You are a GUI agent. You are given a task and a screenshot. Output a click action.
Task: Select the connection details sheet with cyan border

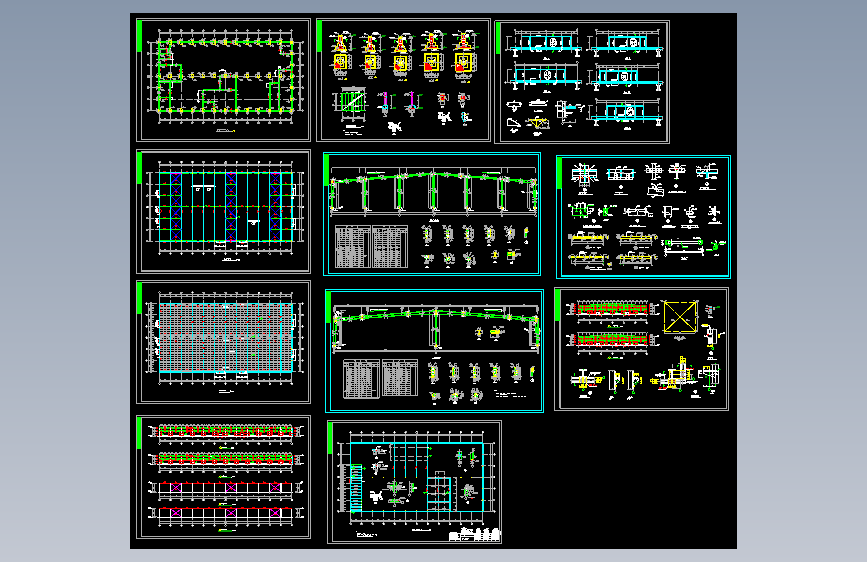pos(643,217)
